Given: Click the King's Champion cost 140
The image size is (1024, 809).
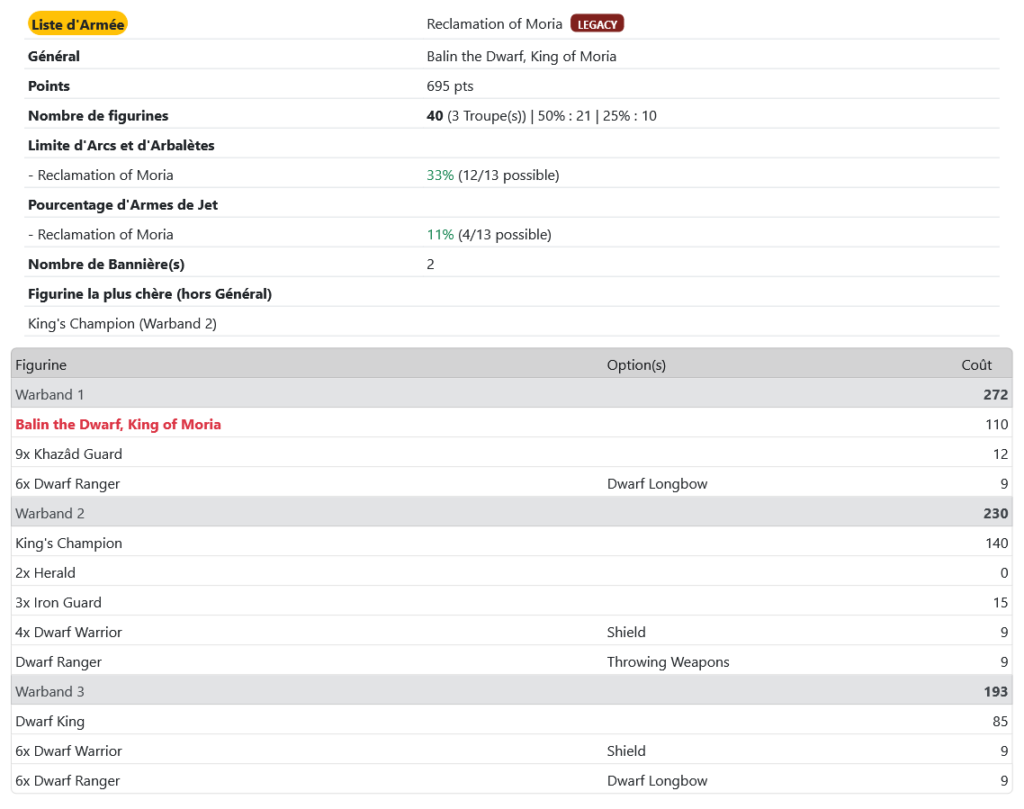Looking at the screenshot, I should point(997,543).
